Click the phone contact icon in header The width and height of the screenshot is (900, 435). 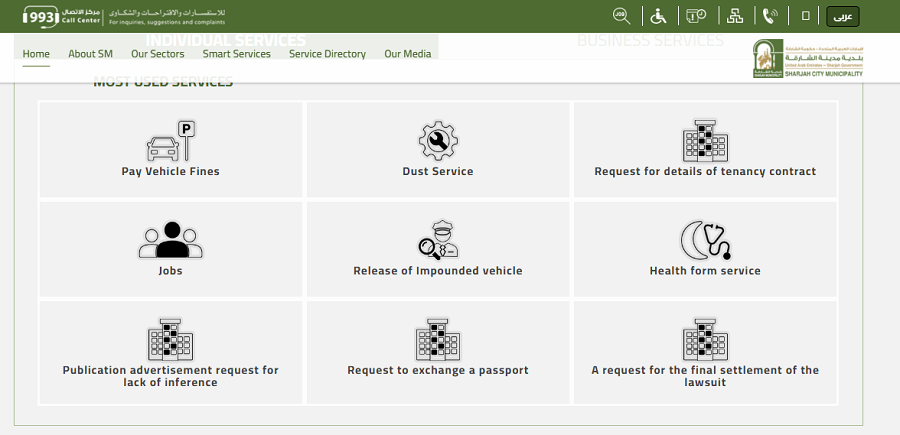point(769,16)
